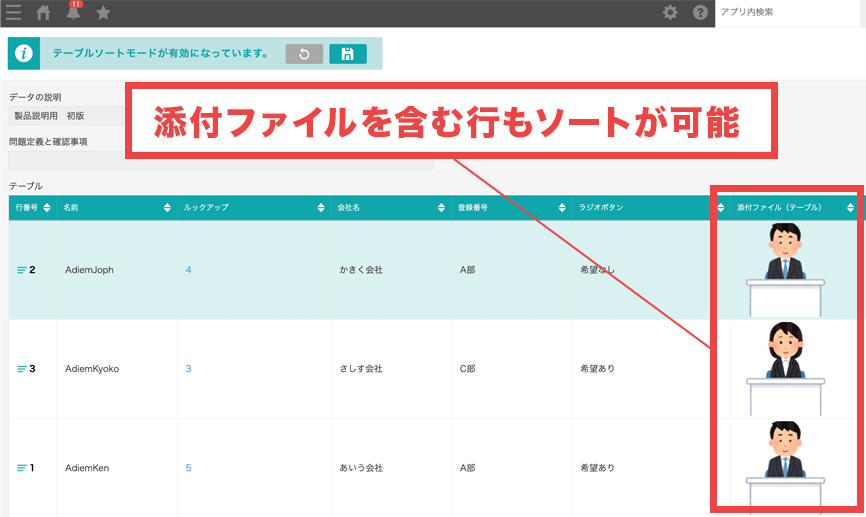Open lookup link 3 in AdiemKyoko row
The width and height of the screenshot is (866, 517).
pos(188,369)
